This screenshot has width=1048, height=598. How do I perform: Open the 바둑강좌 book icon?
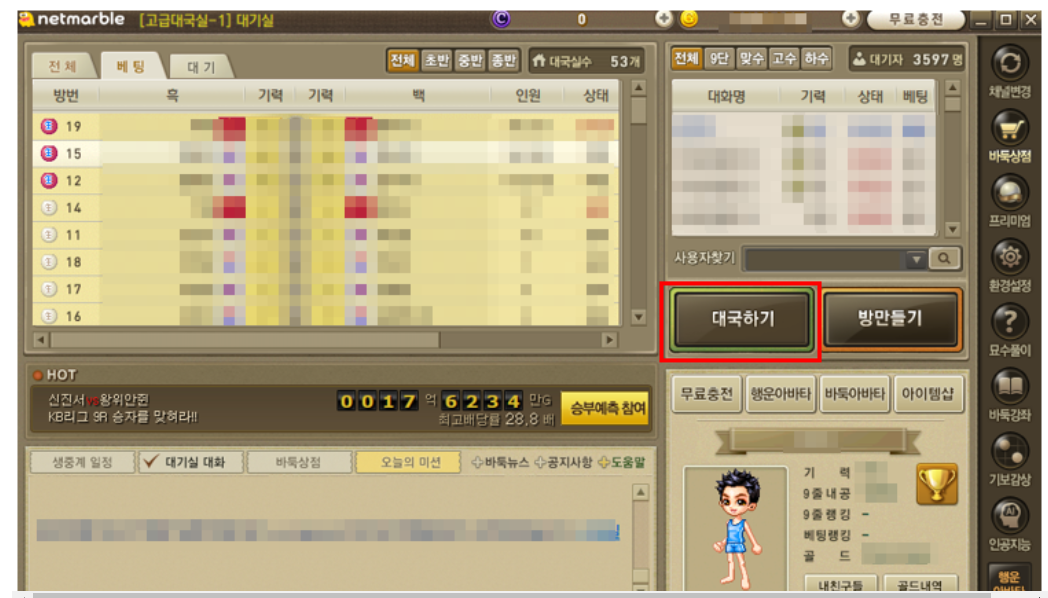point(1009,387)
